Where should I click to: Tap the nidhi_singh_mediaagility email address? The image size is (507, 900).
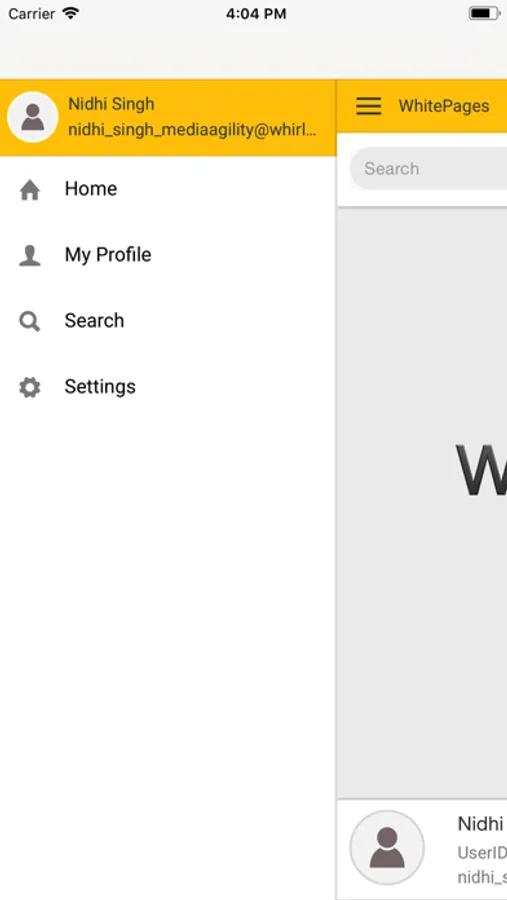[192, 130]
